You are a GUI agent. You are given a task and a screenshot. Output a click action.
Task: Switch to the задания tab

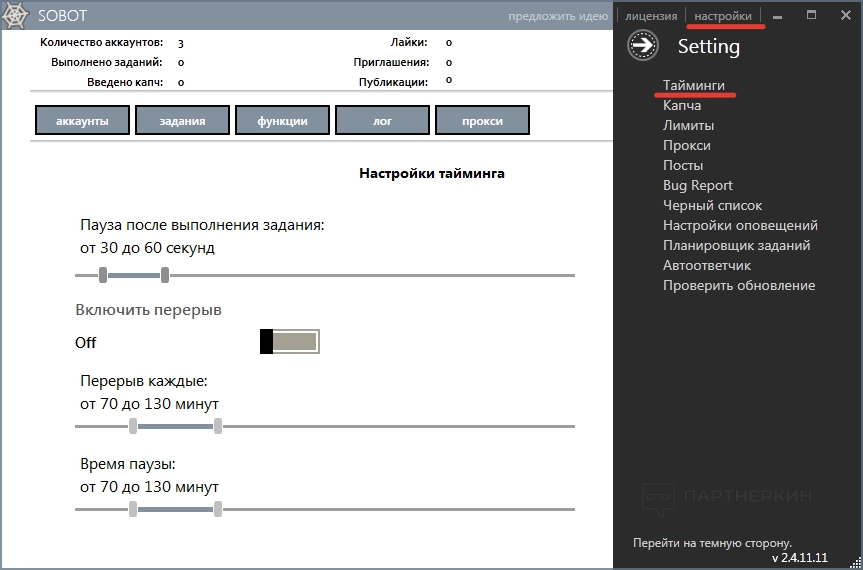tap(182, 121)
